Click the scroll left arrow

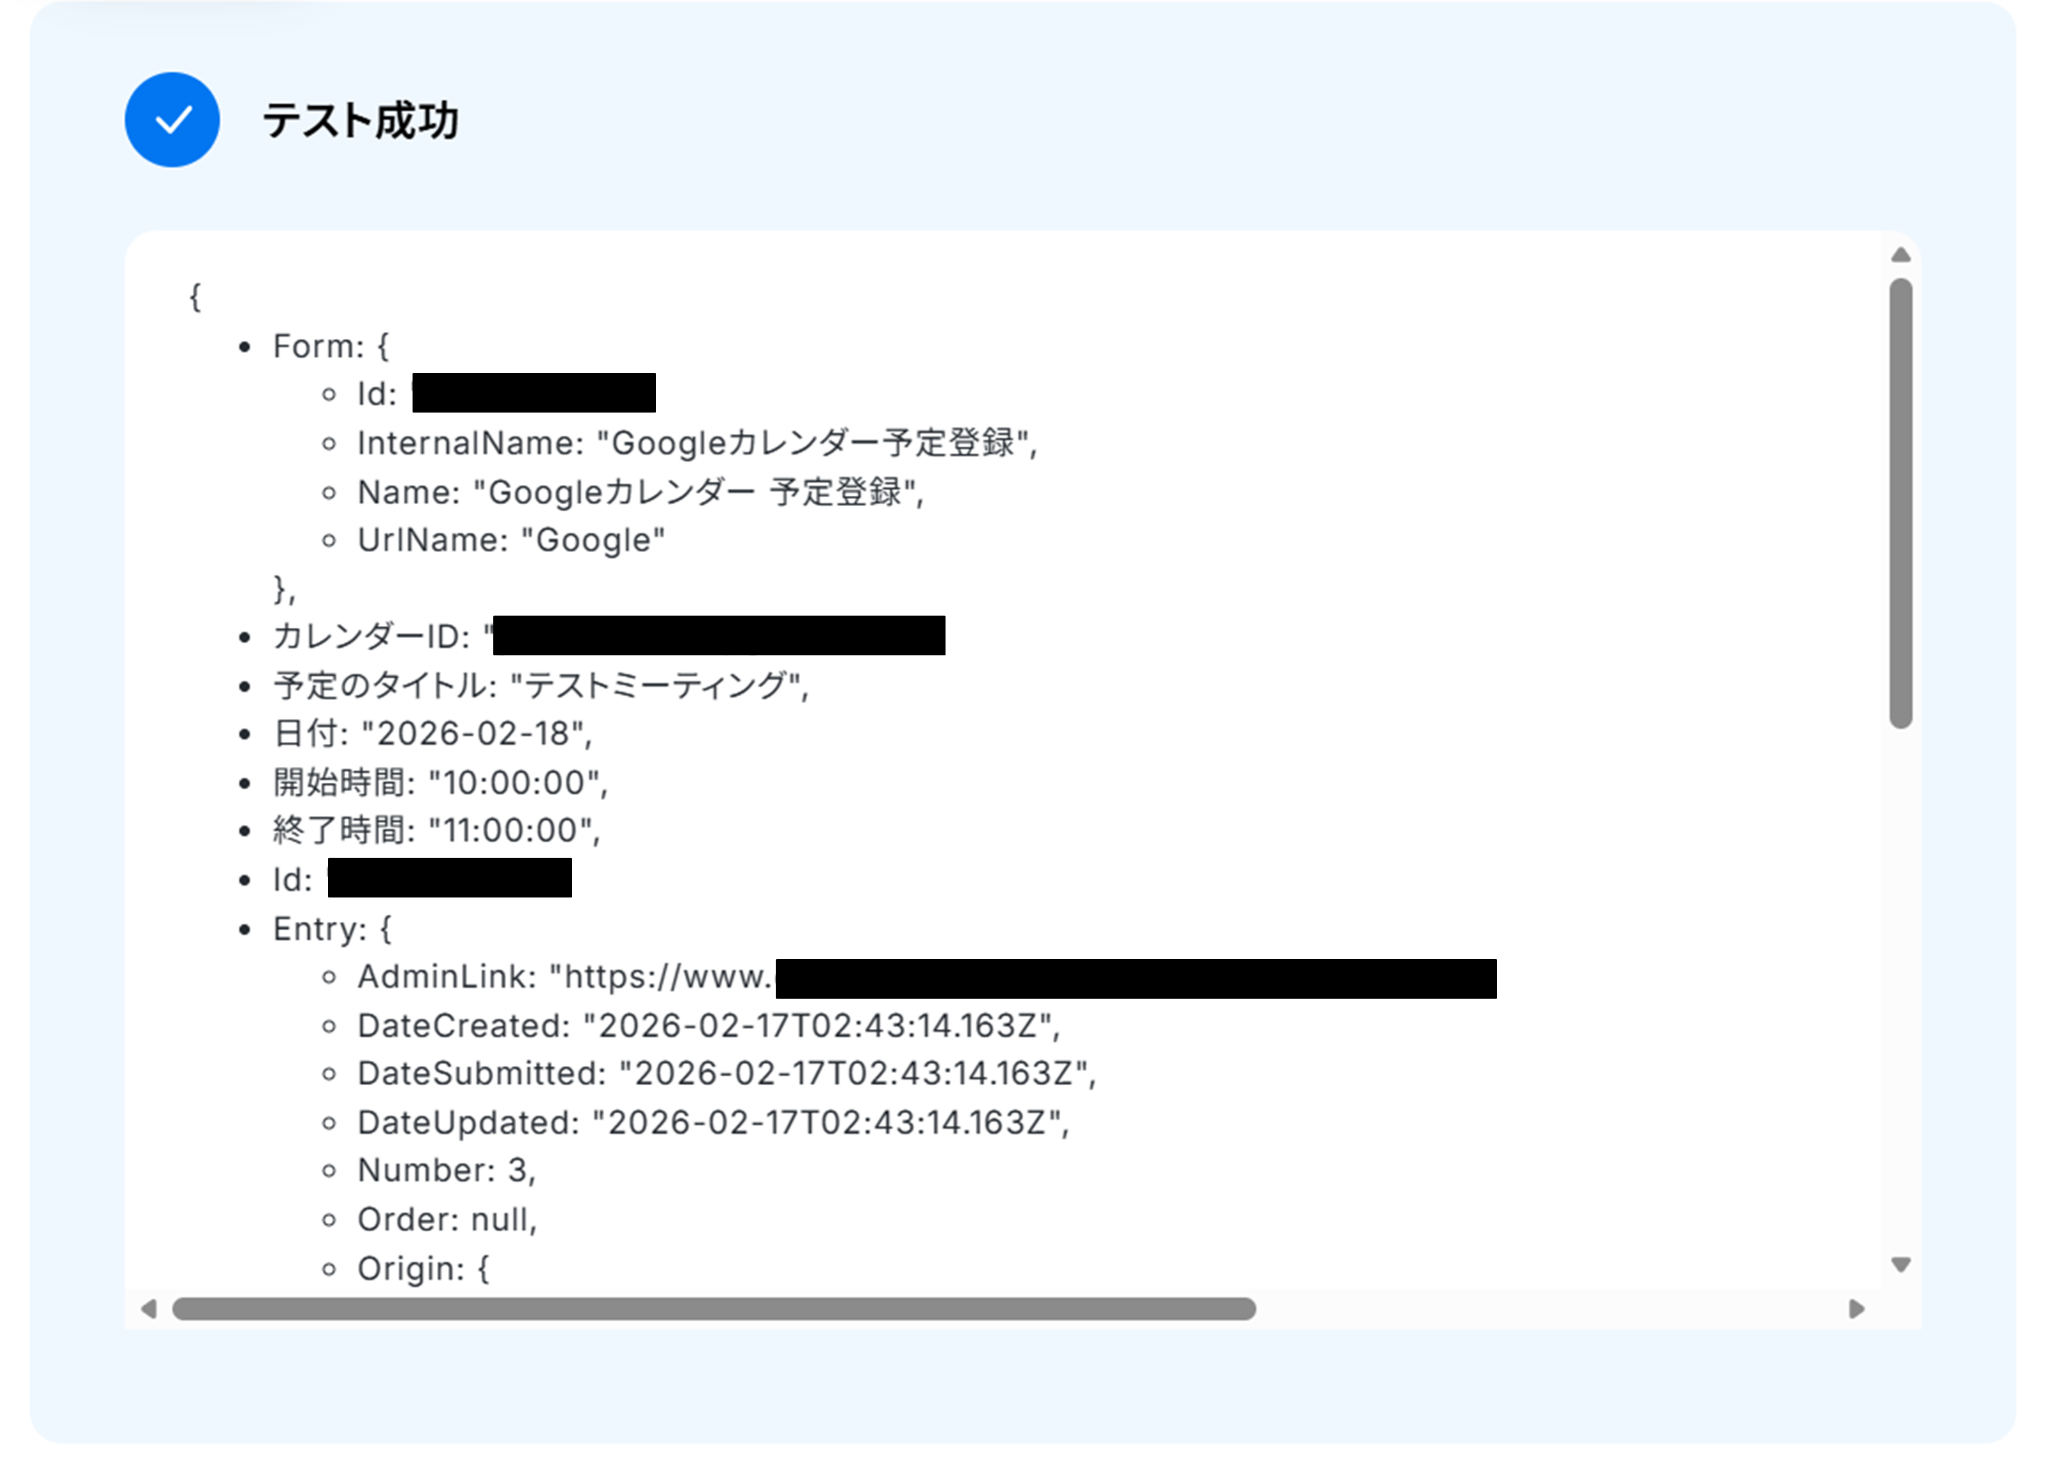coord(149,1309)
